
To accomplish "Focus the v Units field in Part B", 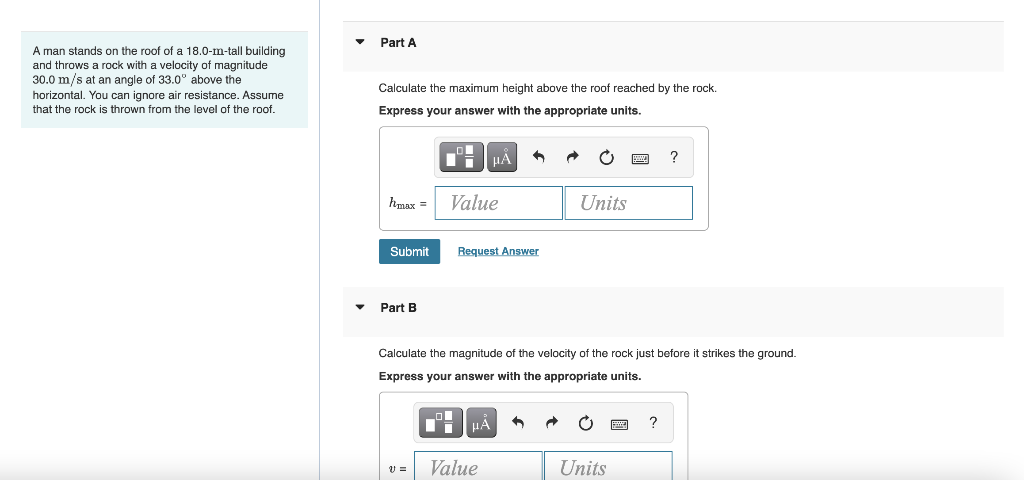I will (608, 466).
